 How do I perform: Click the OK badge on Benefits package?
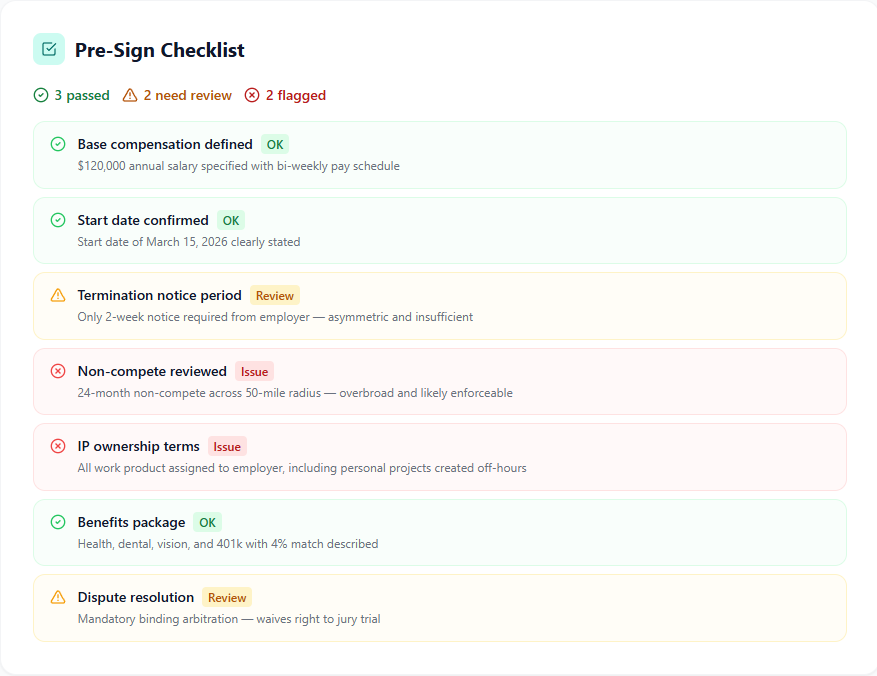click(208, 523)
